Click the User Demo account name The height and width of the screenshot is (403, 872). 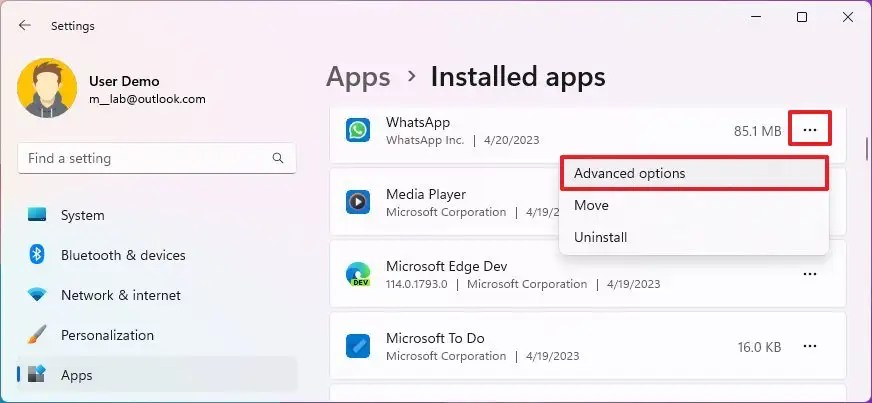coord(124,81)
